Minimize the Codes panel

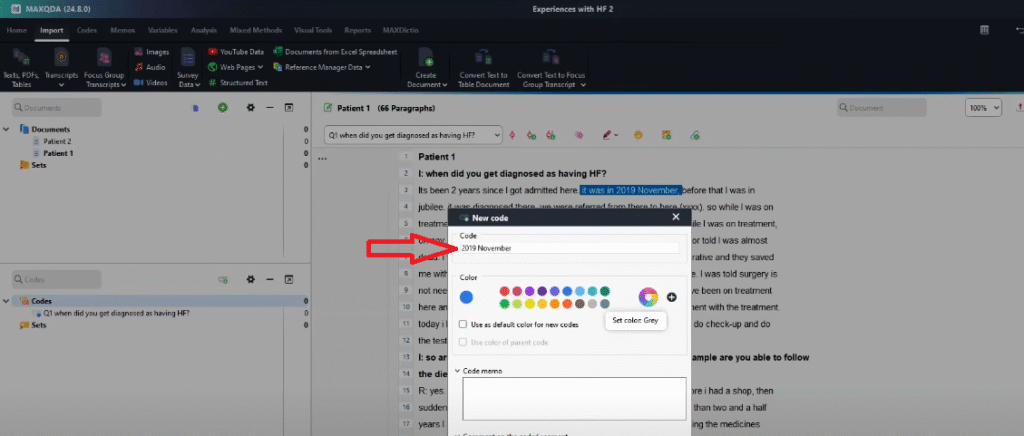[x=269, y=279]
